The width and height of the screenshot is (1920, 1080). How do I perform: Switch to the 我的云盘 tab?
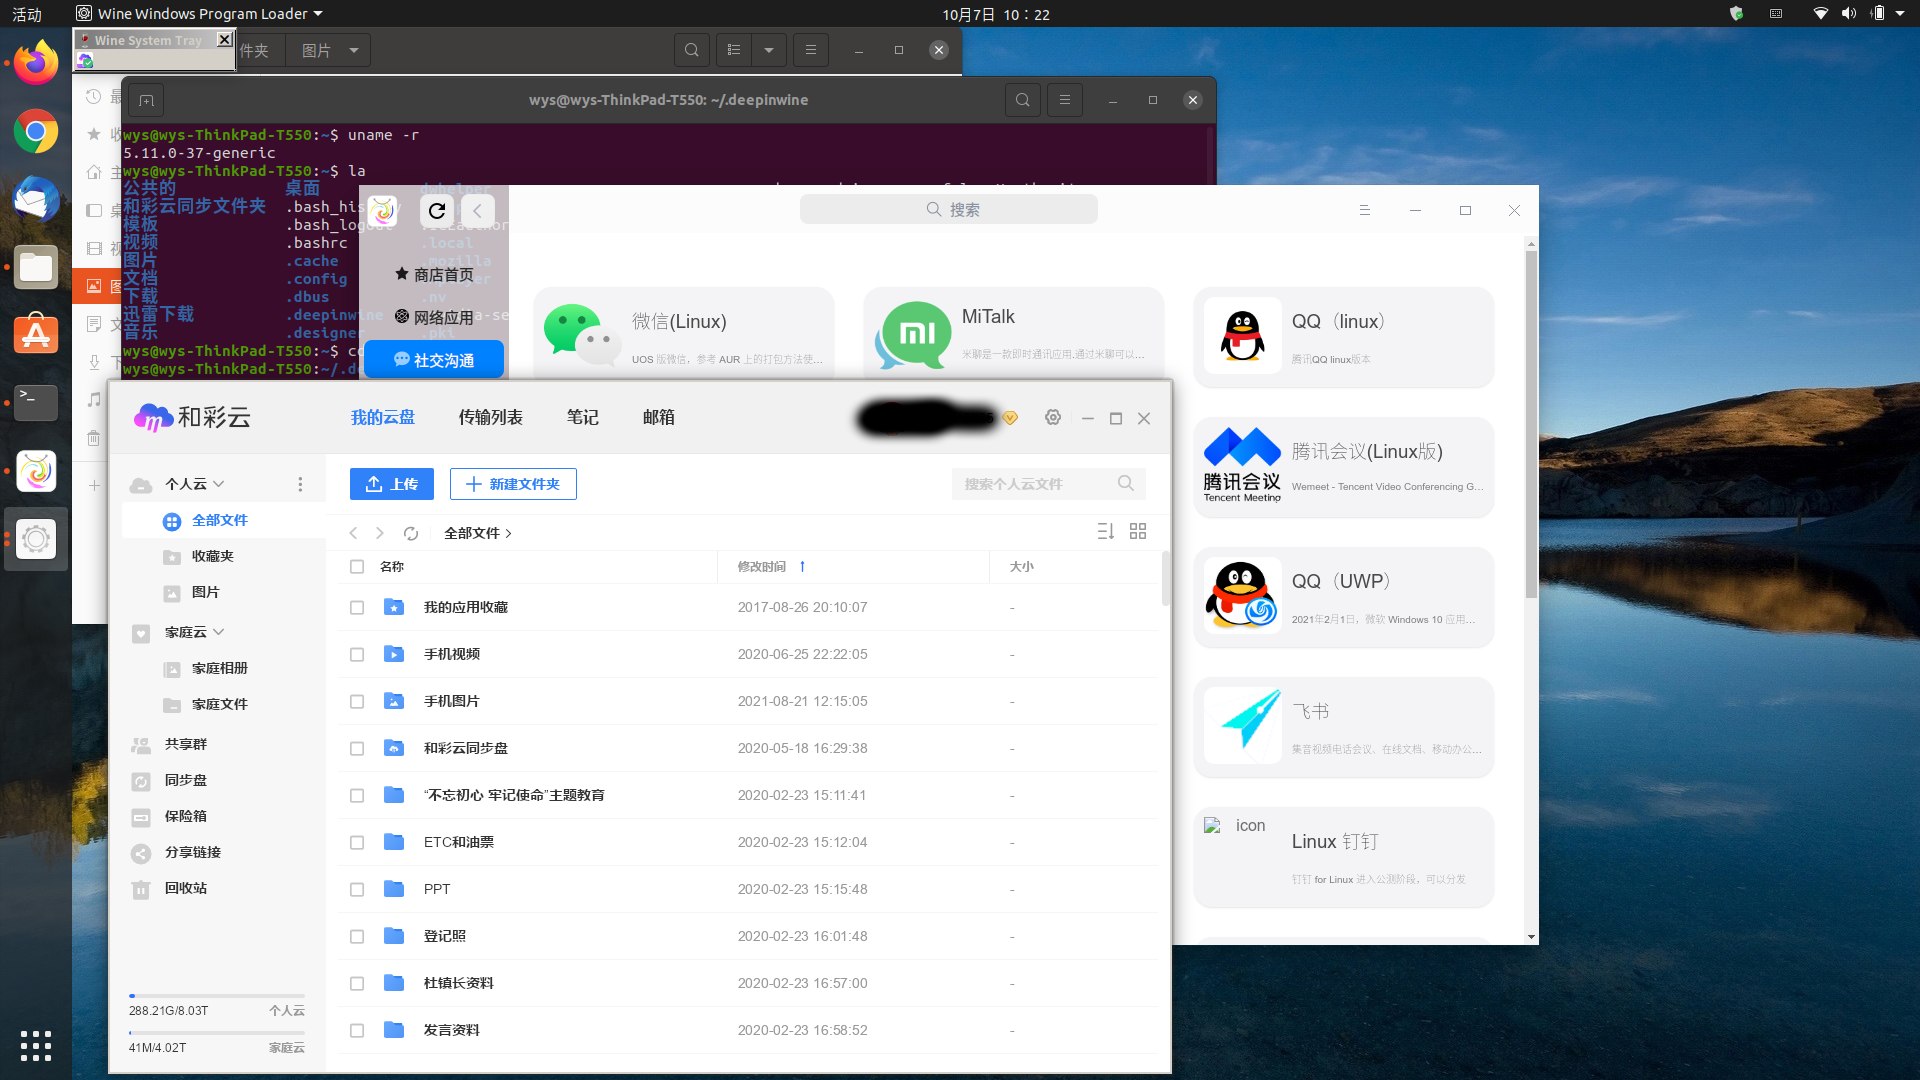pos(383,418)
